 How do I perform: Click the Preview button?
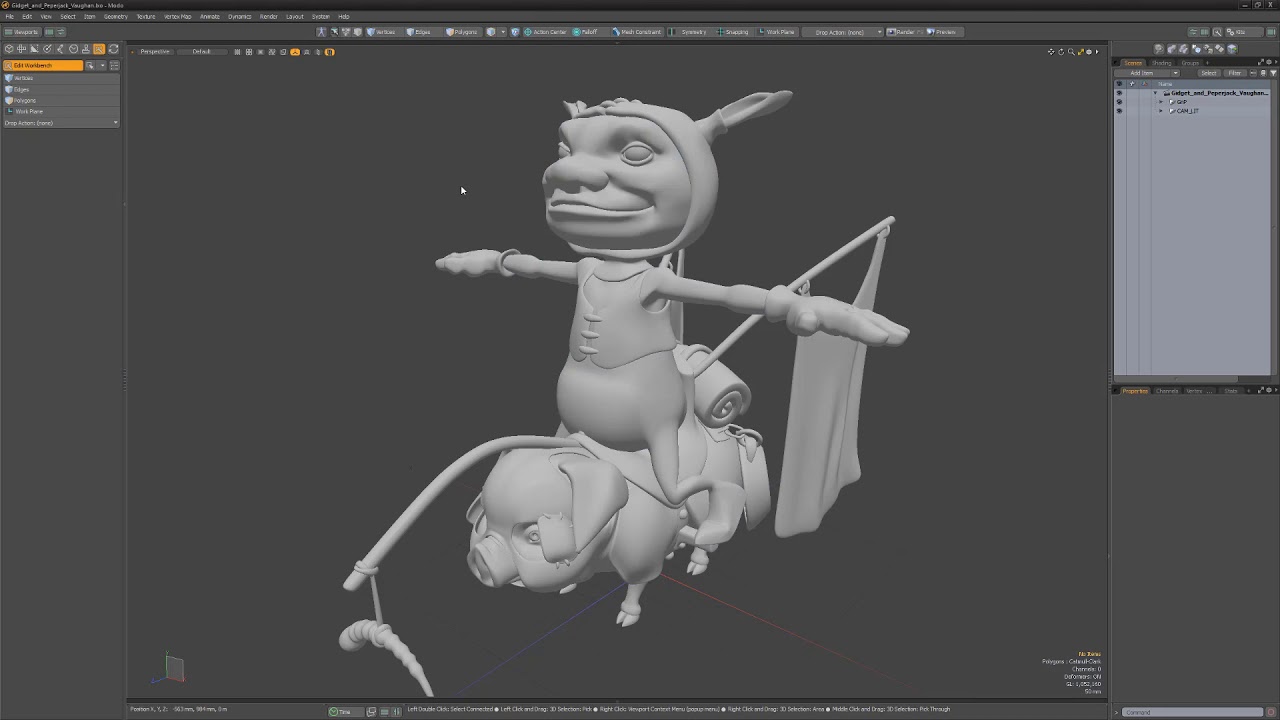point(941,32)
